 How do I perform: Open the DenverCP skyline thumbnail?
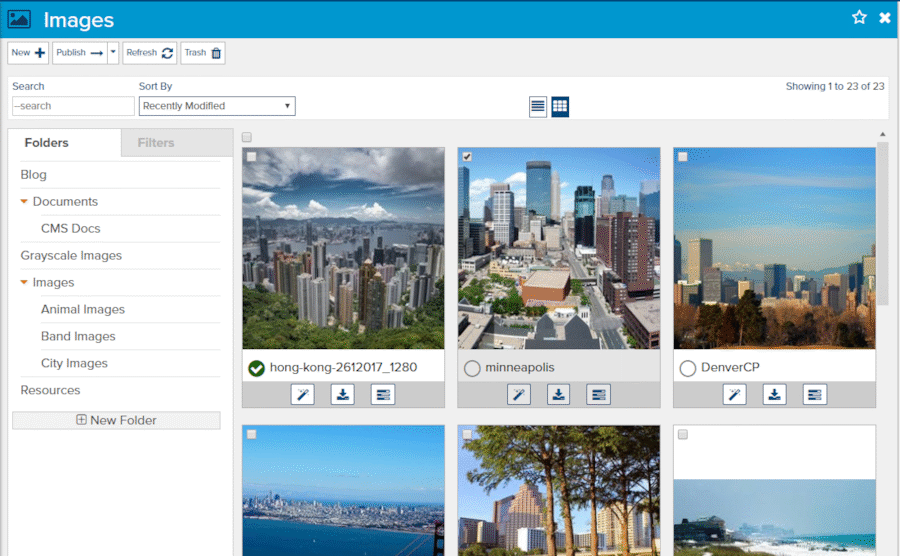pyautogui.click(x=774, y=248)
